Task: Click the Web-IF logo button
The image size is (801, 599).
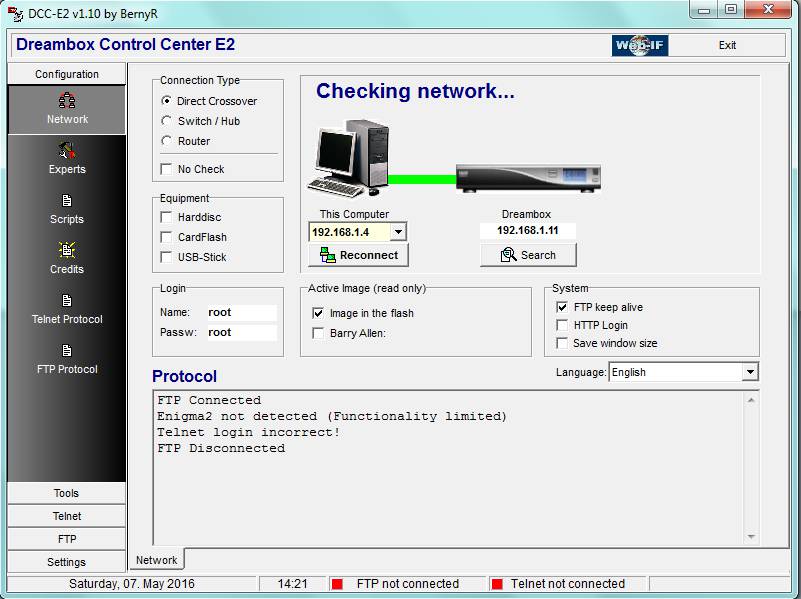Action: 640,45
